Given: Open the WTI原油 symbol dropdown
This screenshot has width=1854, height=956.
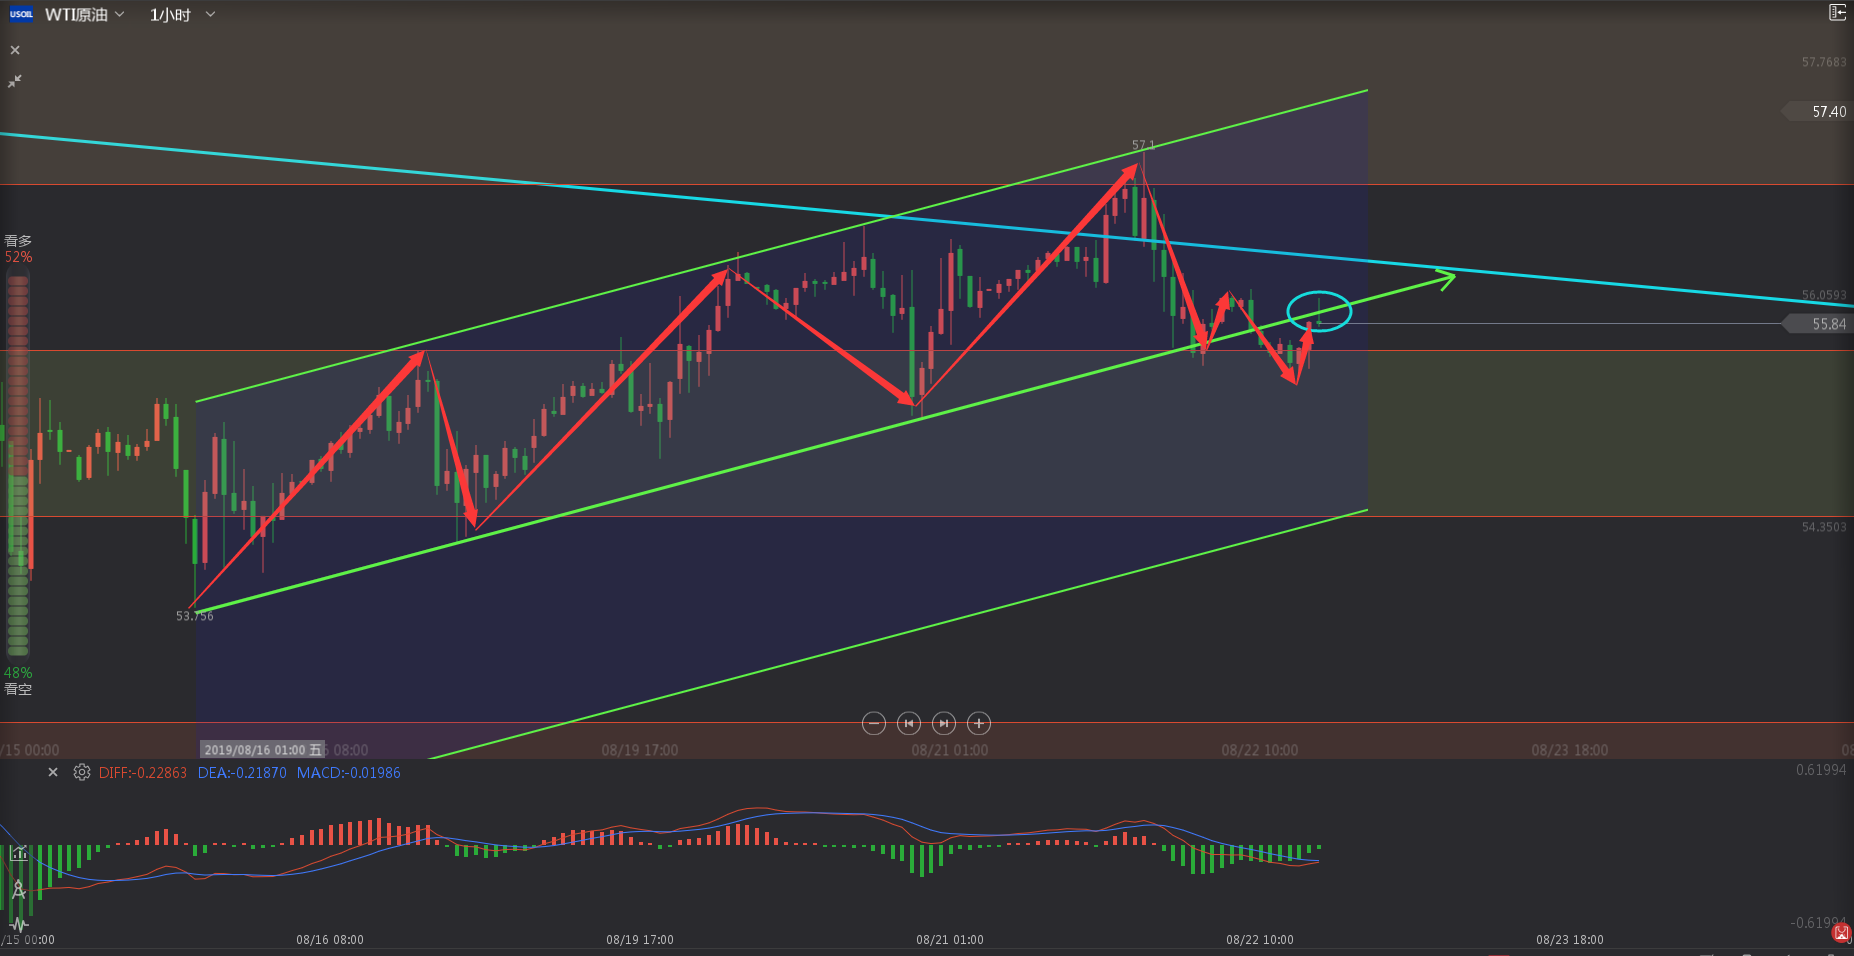Looking at the screenshot, I should tap(85, 14).
